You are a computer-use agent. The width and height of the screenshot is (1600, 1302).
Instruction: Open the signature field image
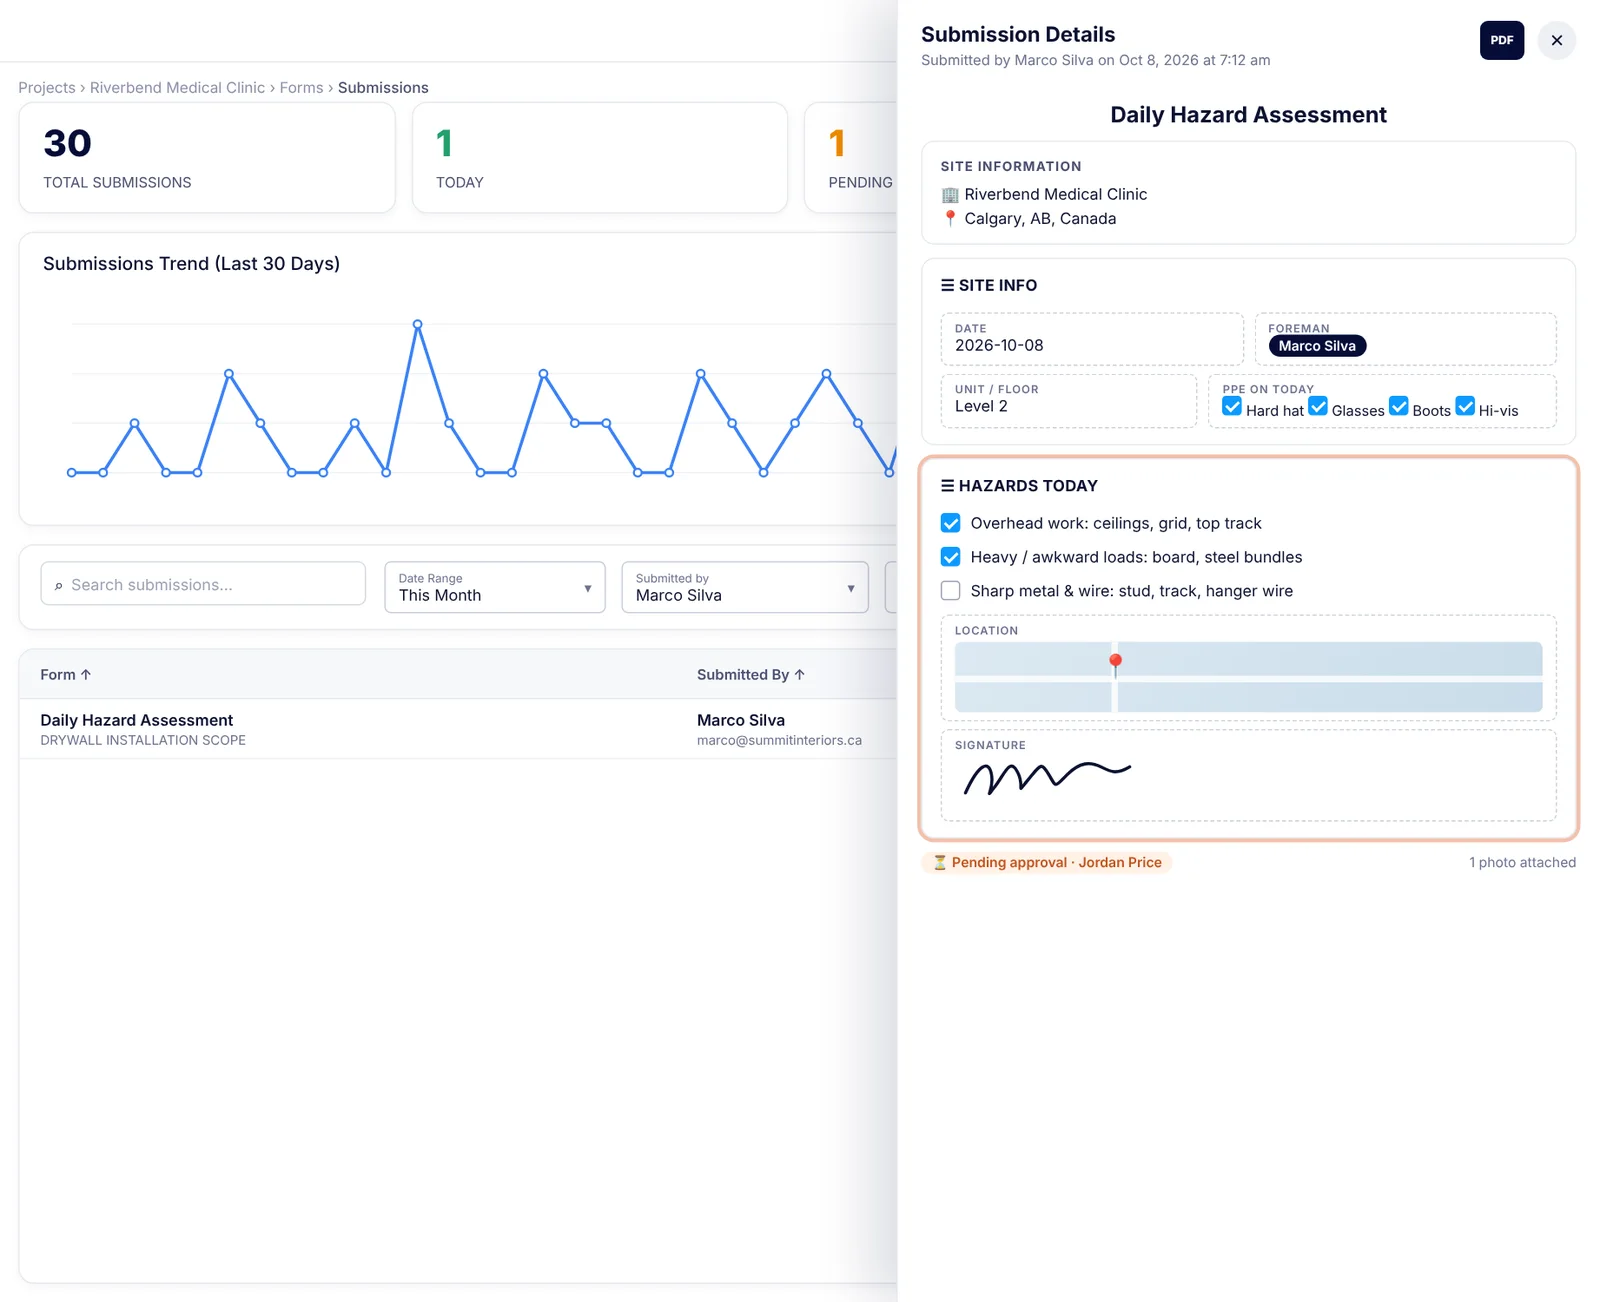1047,777
